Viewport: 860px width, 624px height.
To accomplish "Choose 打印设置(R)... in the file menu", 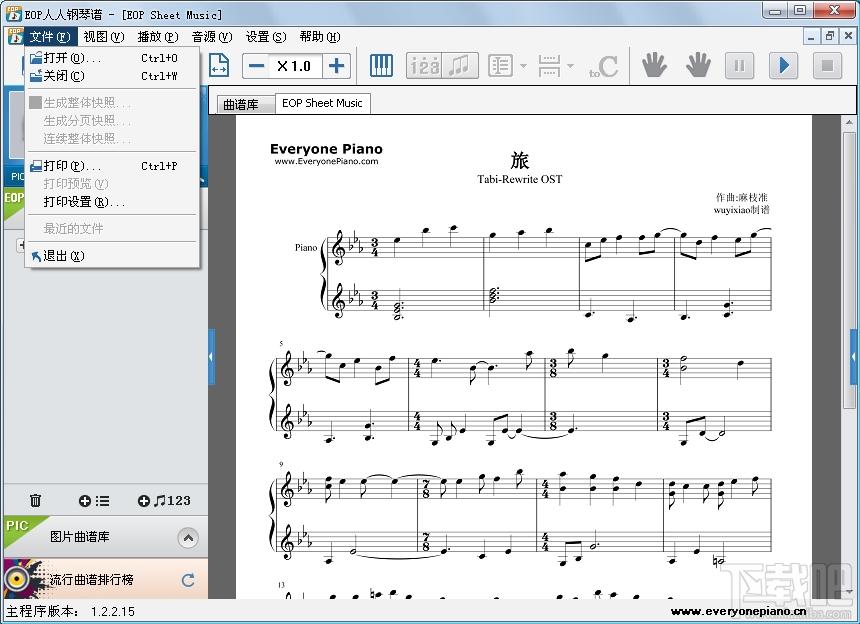I will click(112, 202).
